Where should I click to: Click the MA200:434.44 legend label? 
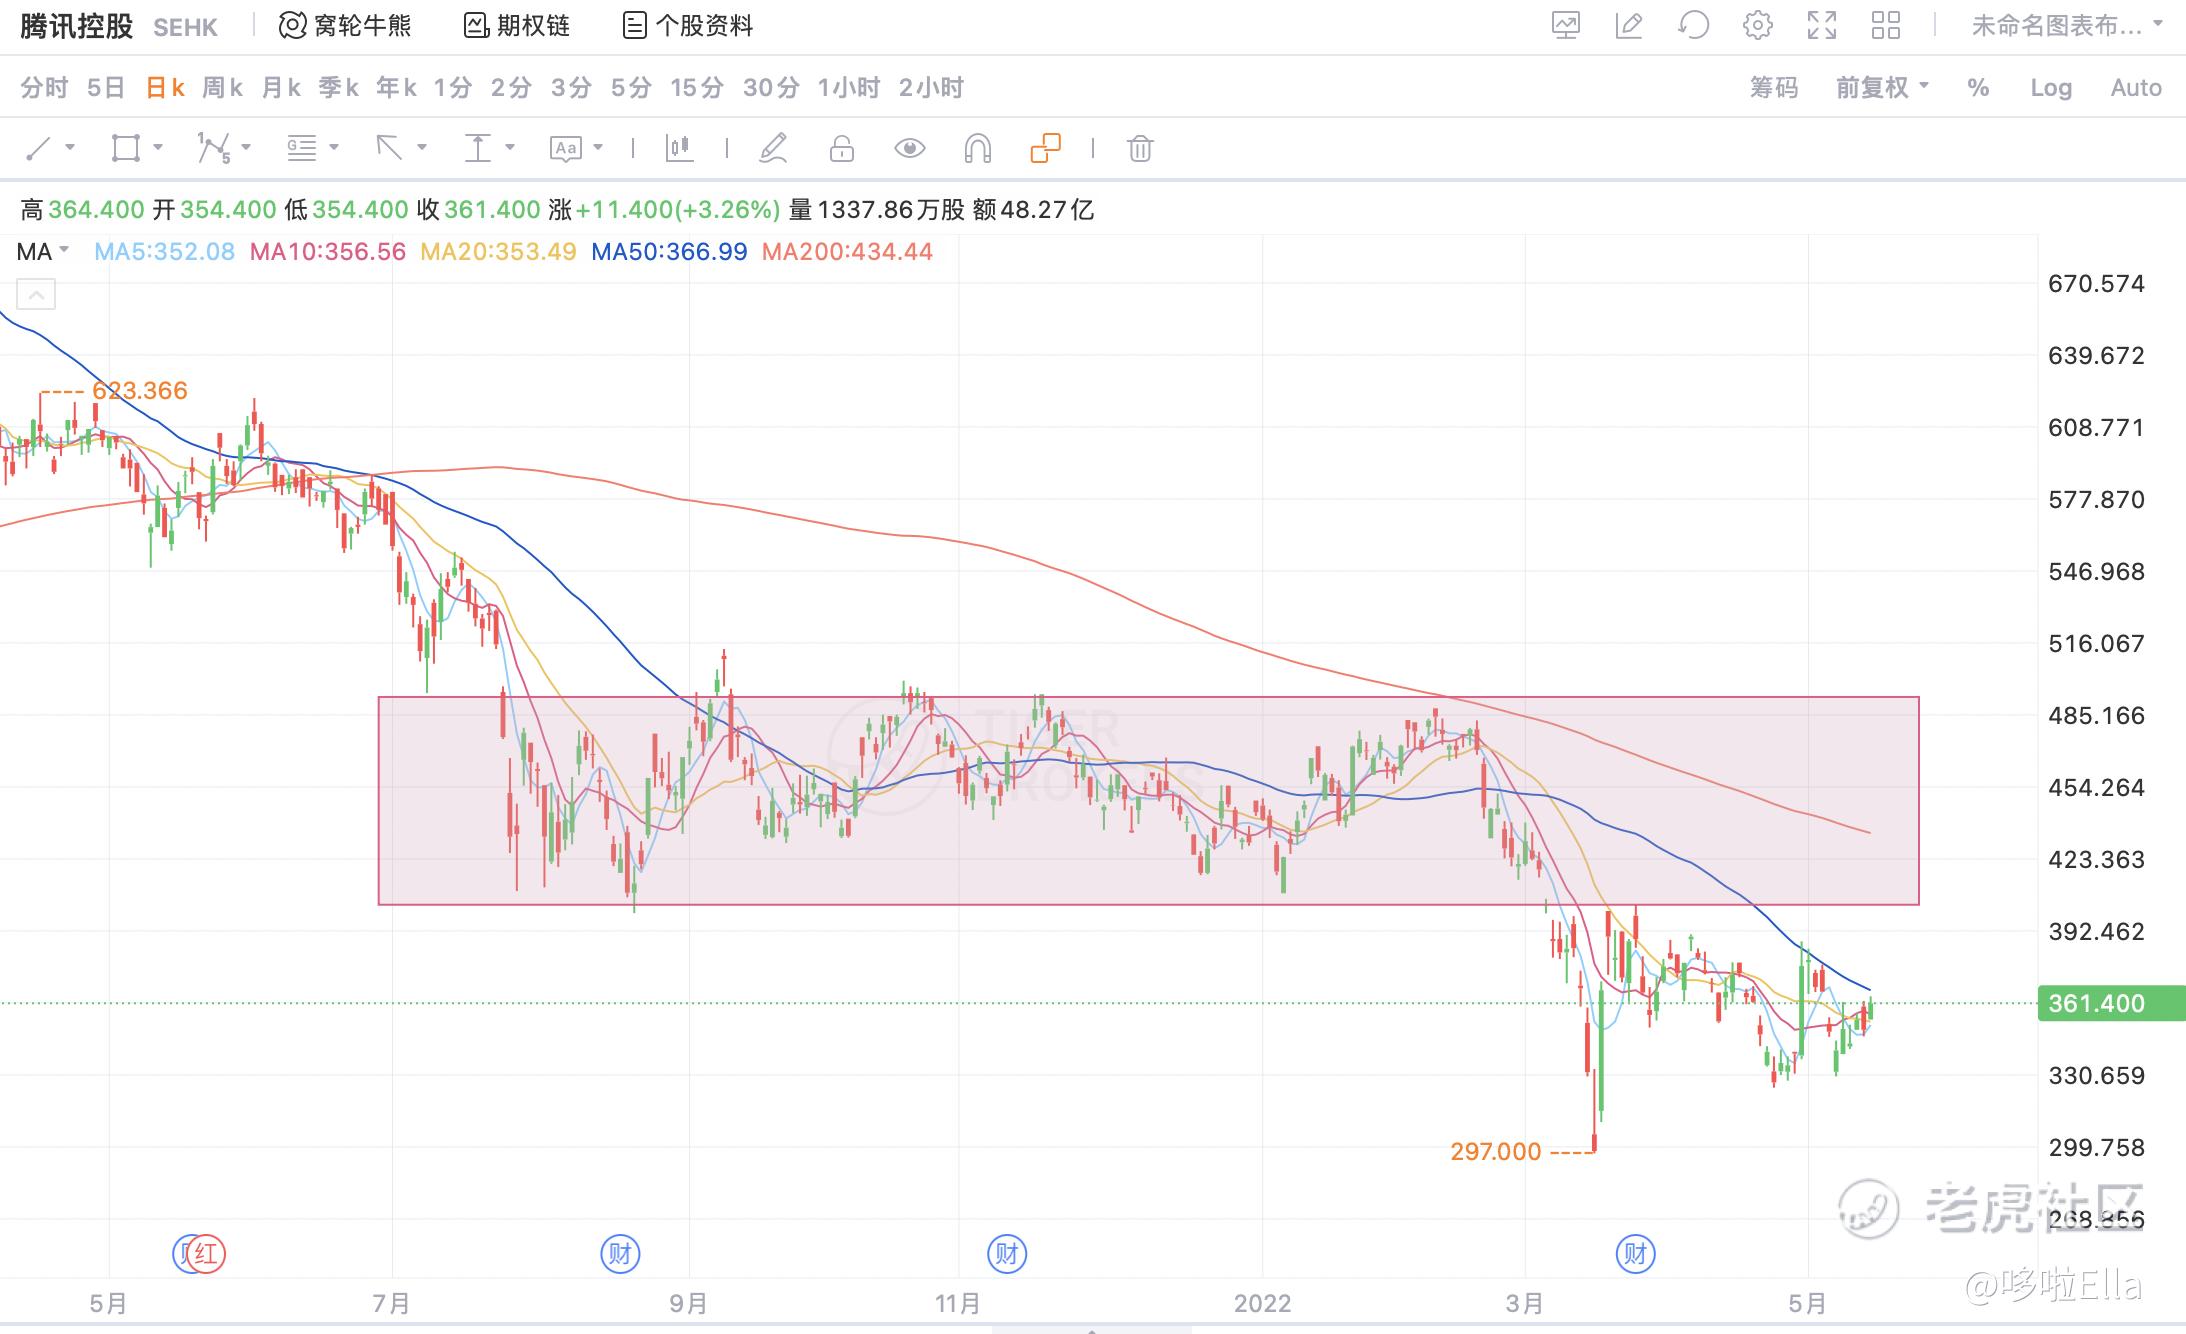(x=847, y=252)
